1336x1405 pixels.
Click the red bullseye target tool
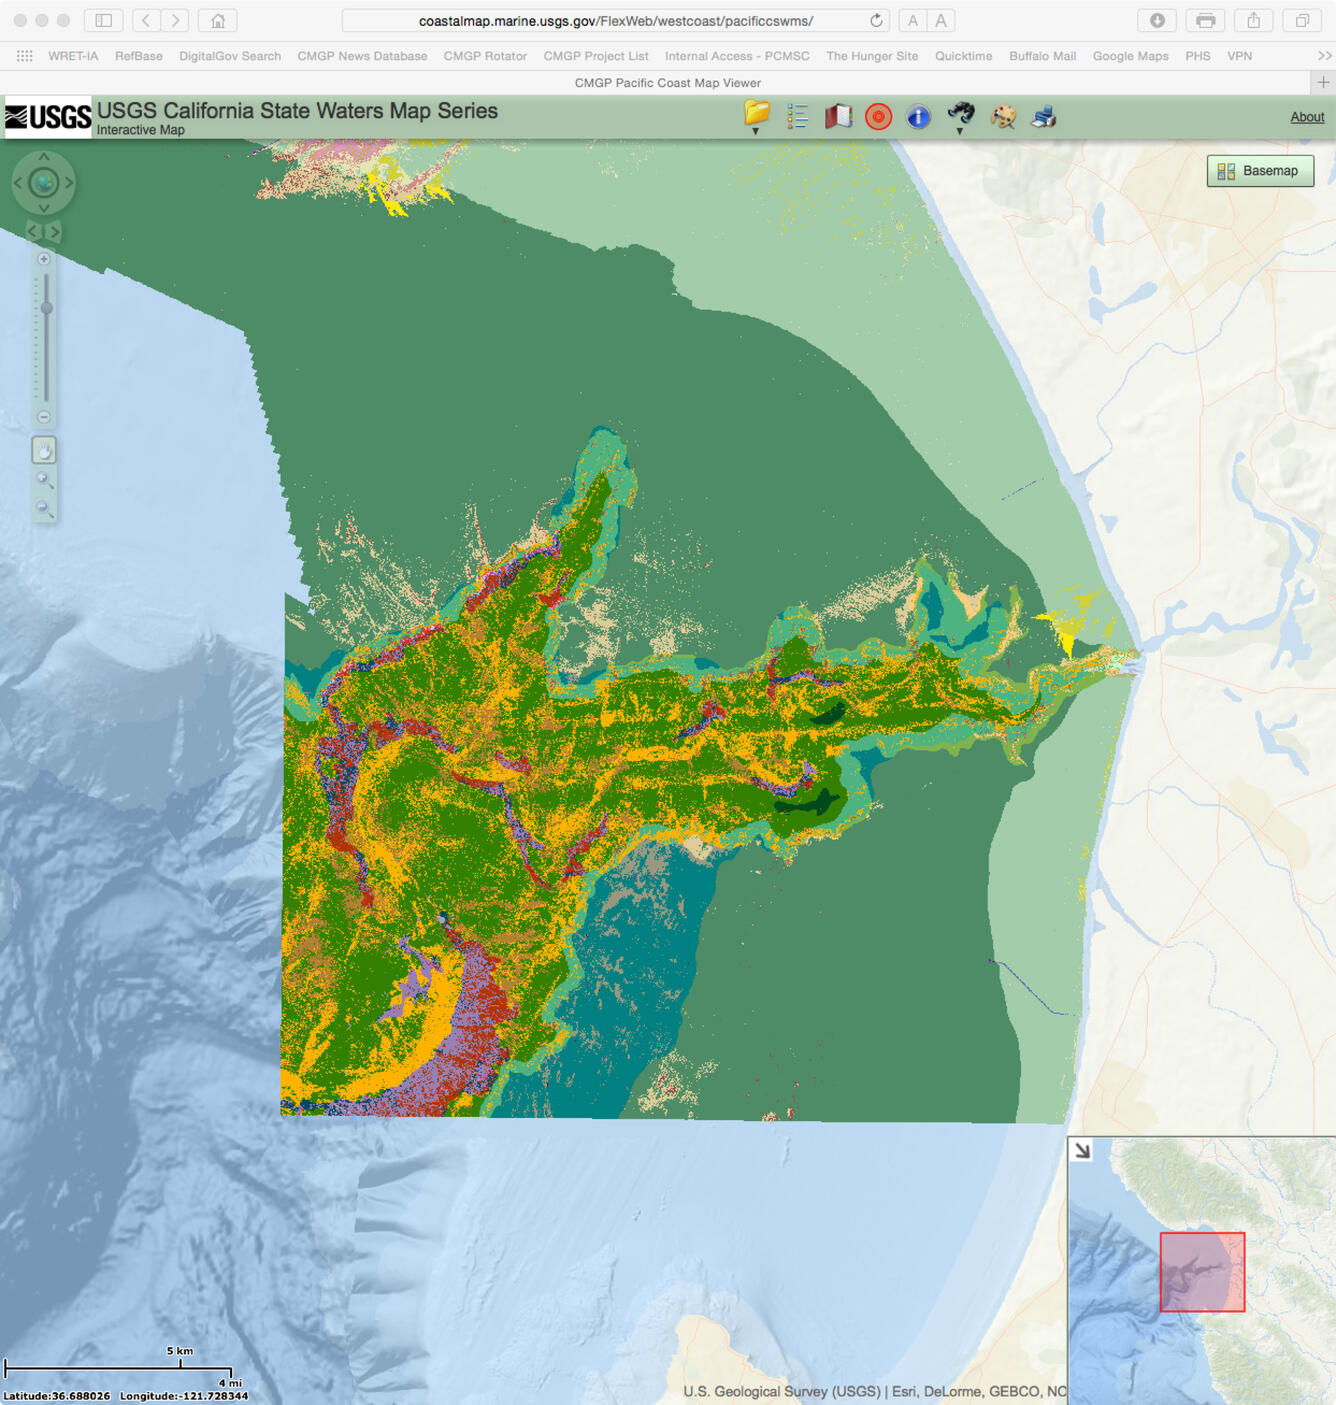click(878, 116)
